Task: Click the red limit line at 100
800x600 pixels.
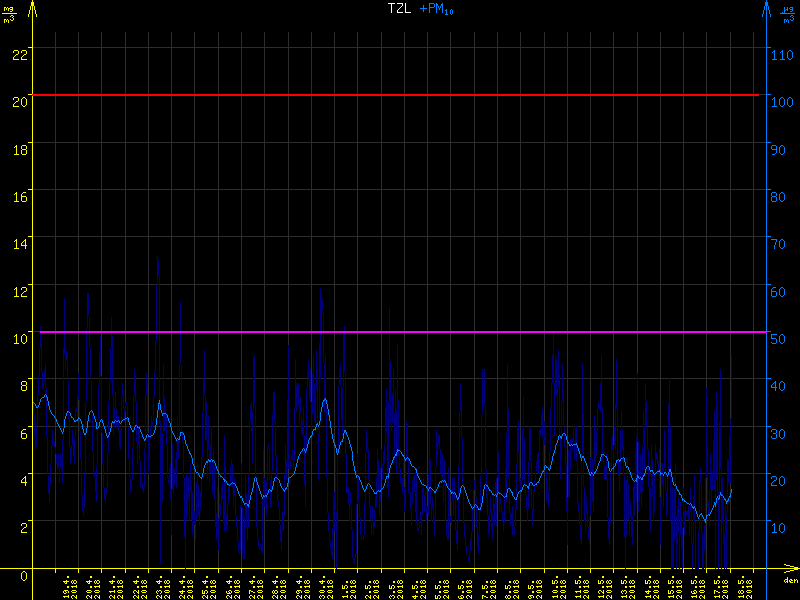Action: (400, 95)
